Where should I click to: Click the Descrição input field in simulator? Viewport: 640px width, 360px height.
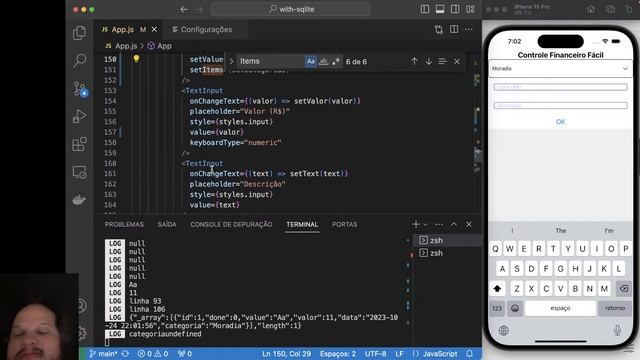tap(560, 105)
